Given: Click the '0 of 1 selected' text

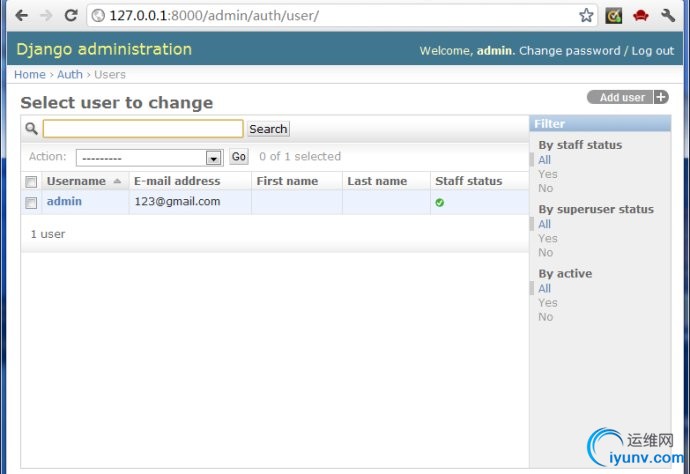Looking at the screenshot, I should point(300,156).
